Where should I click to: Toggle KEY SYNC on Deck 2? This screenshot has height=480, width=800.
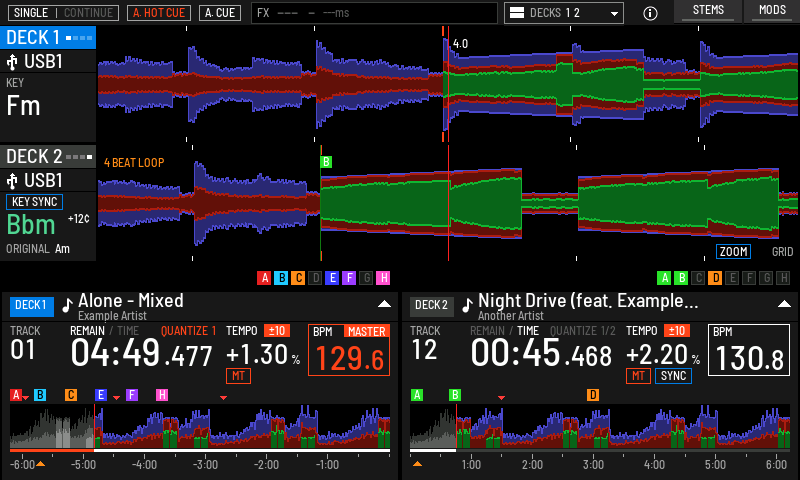34,202
